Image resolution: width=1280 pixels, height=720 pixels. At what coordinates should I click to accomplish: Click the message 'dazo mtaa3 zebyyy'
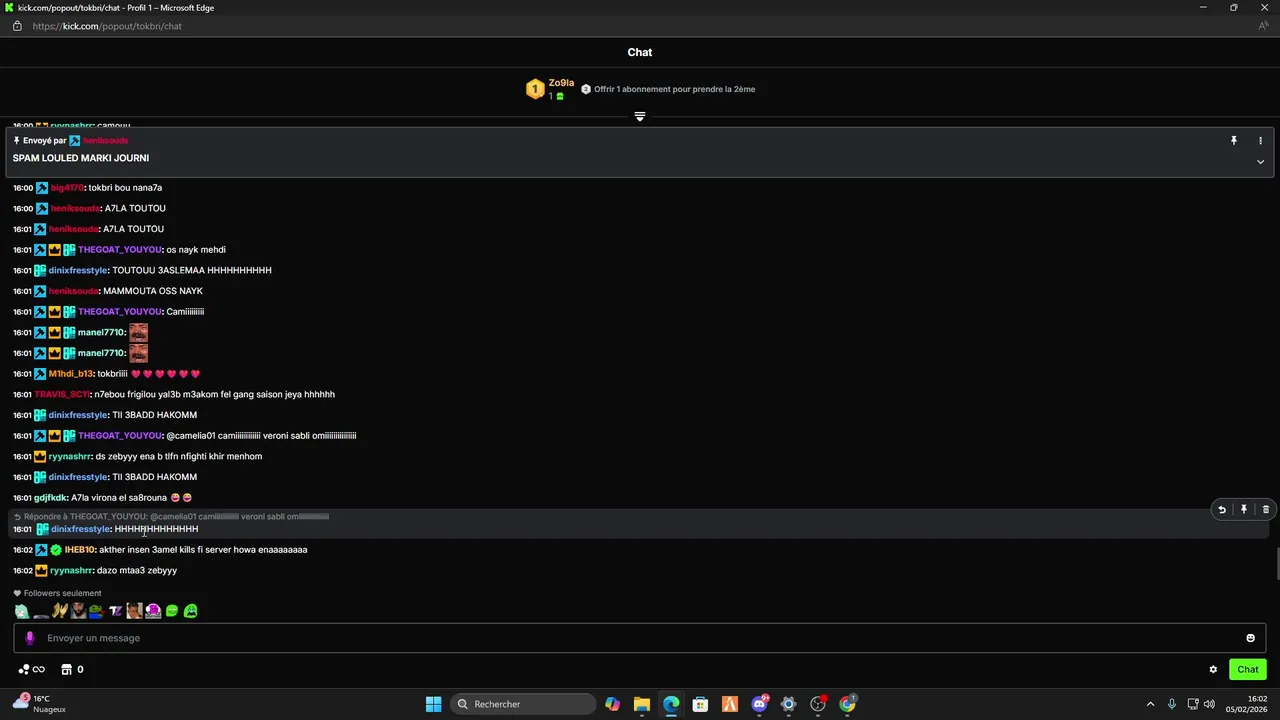(137, 571)
